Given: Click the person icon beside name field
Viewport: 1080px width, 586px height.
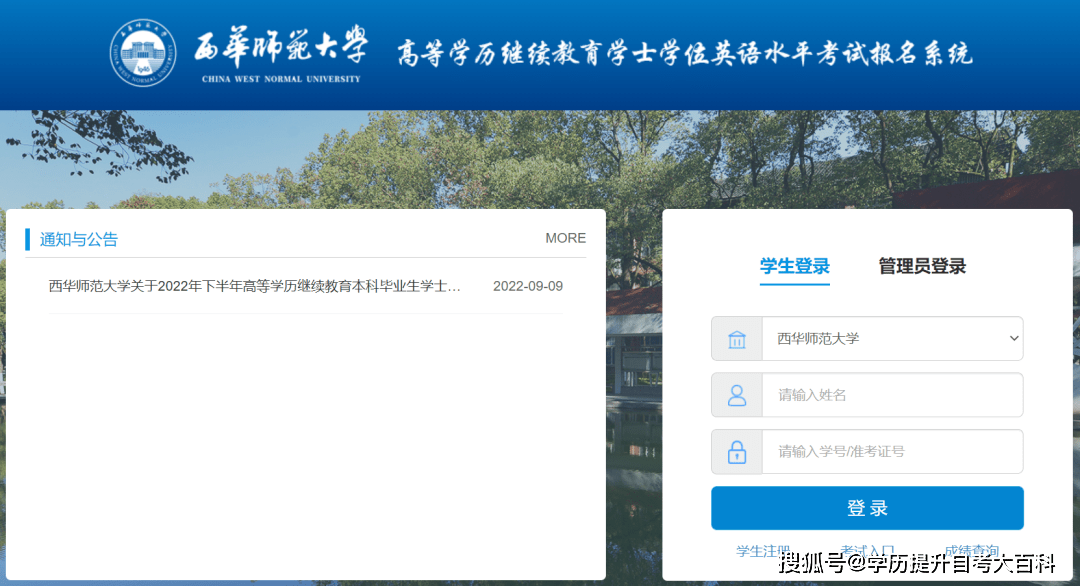Looking at the screenshot, I should [737, 395].
